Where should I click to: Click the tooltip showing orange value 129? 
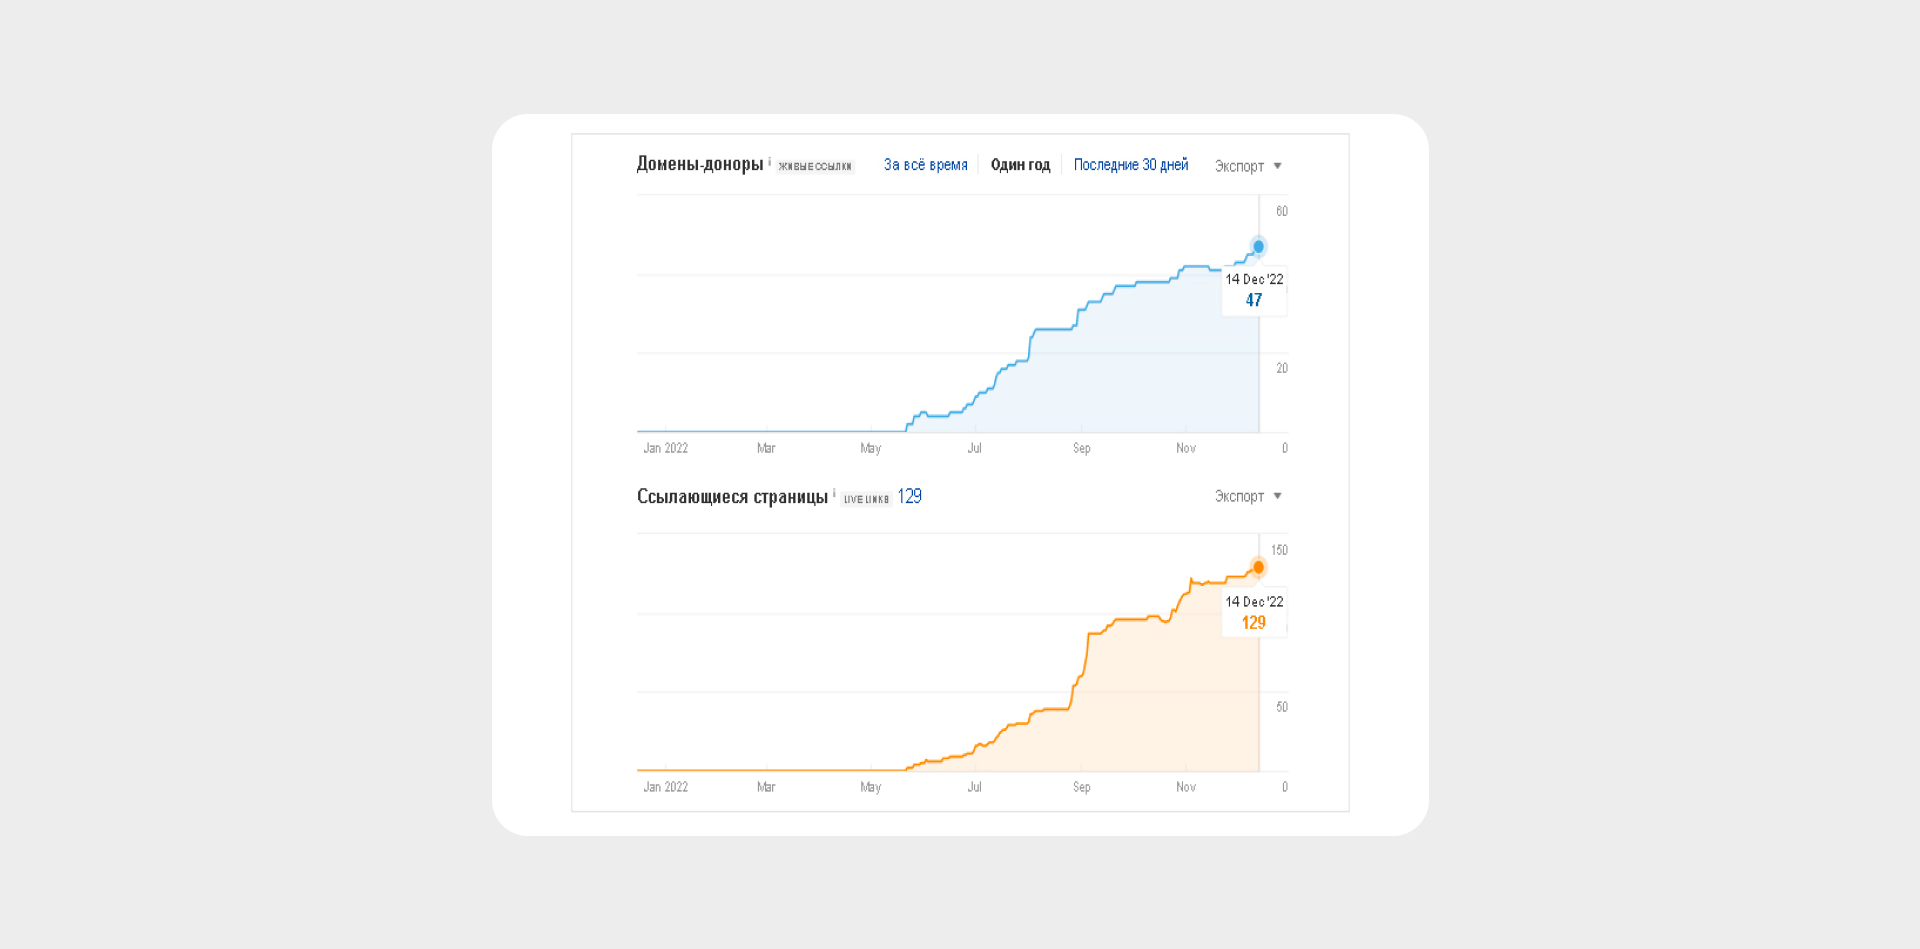(1254, 612)
